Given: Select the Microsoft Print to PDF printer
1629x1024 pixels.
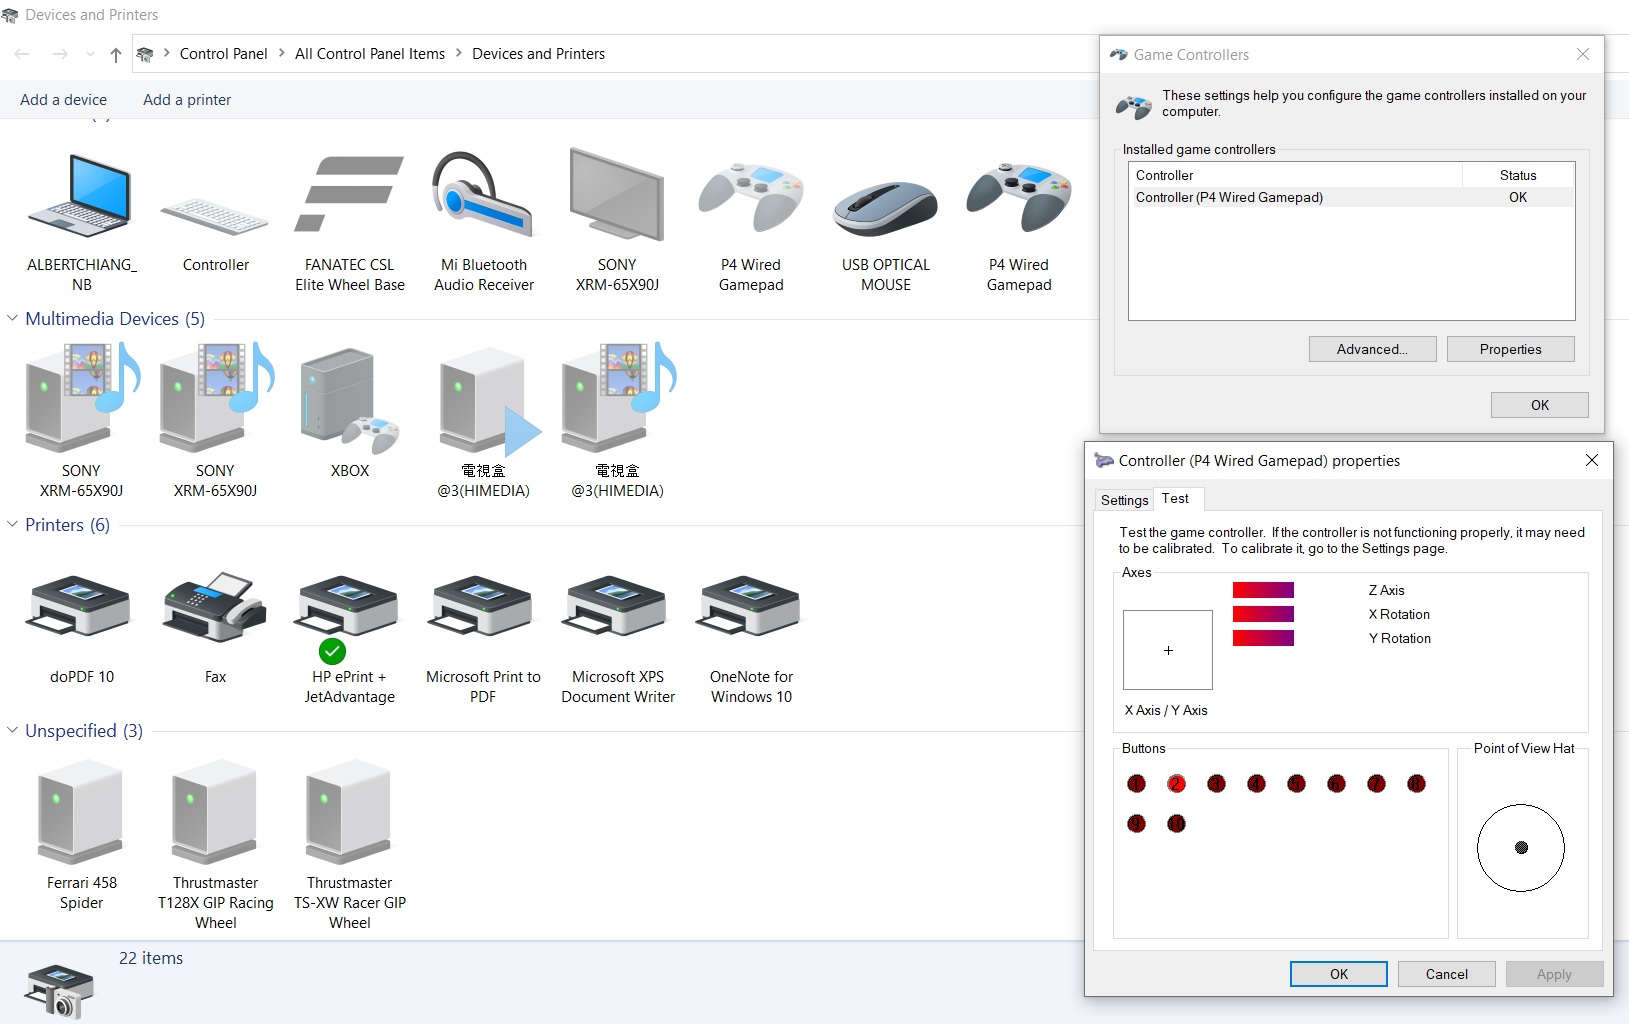Looking at the screenshot, I should click(x=484, y=638).
